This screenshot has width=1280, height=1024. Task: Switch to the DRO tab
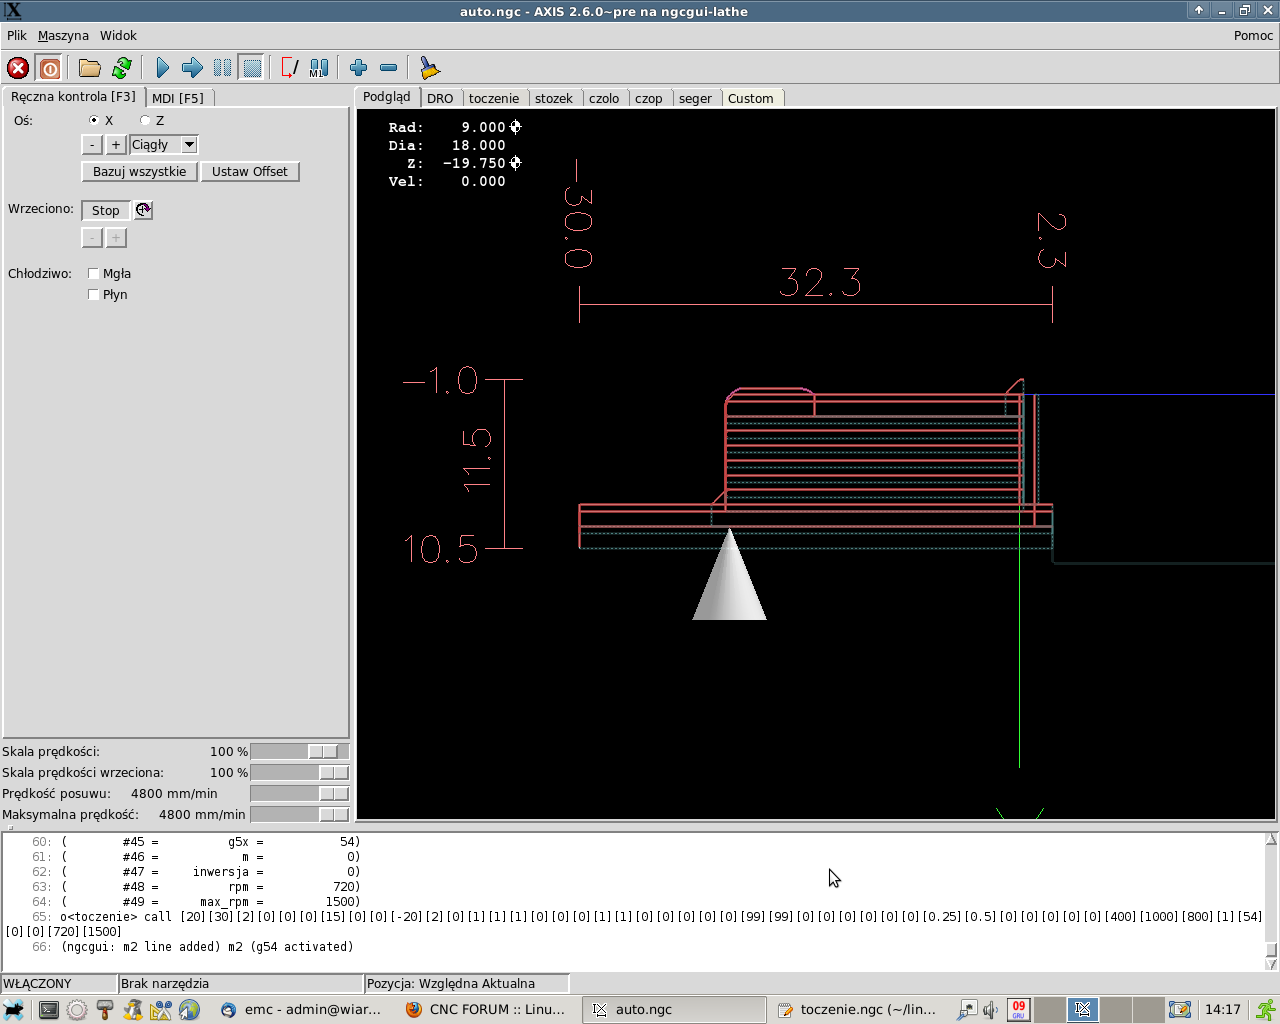click(440, 98)
